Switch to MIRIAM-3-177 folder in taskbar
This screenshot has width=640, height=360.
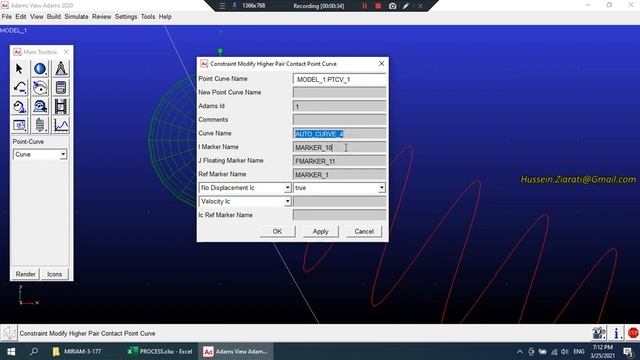click(77, 351)
